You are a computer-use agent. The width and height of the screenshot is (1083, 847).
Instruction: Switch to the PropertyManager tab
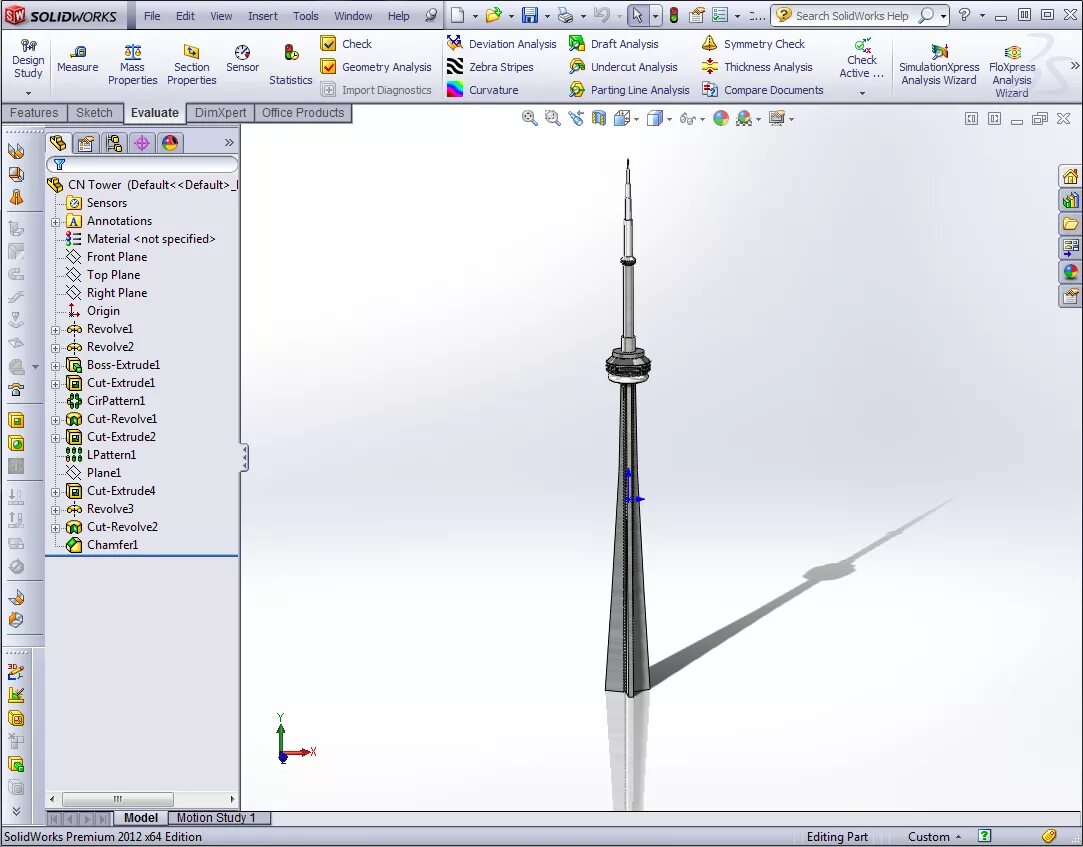click(86, 143)
